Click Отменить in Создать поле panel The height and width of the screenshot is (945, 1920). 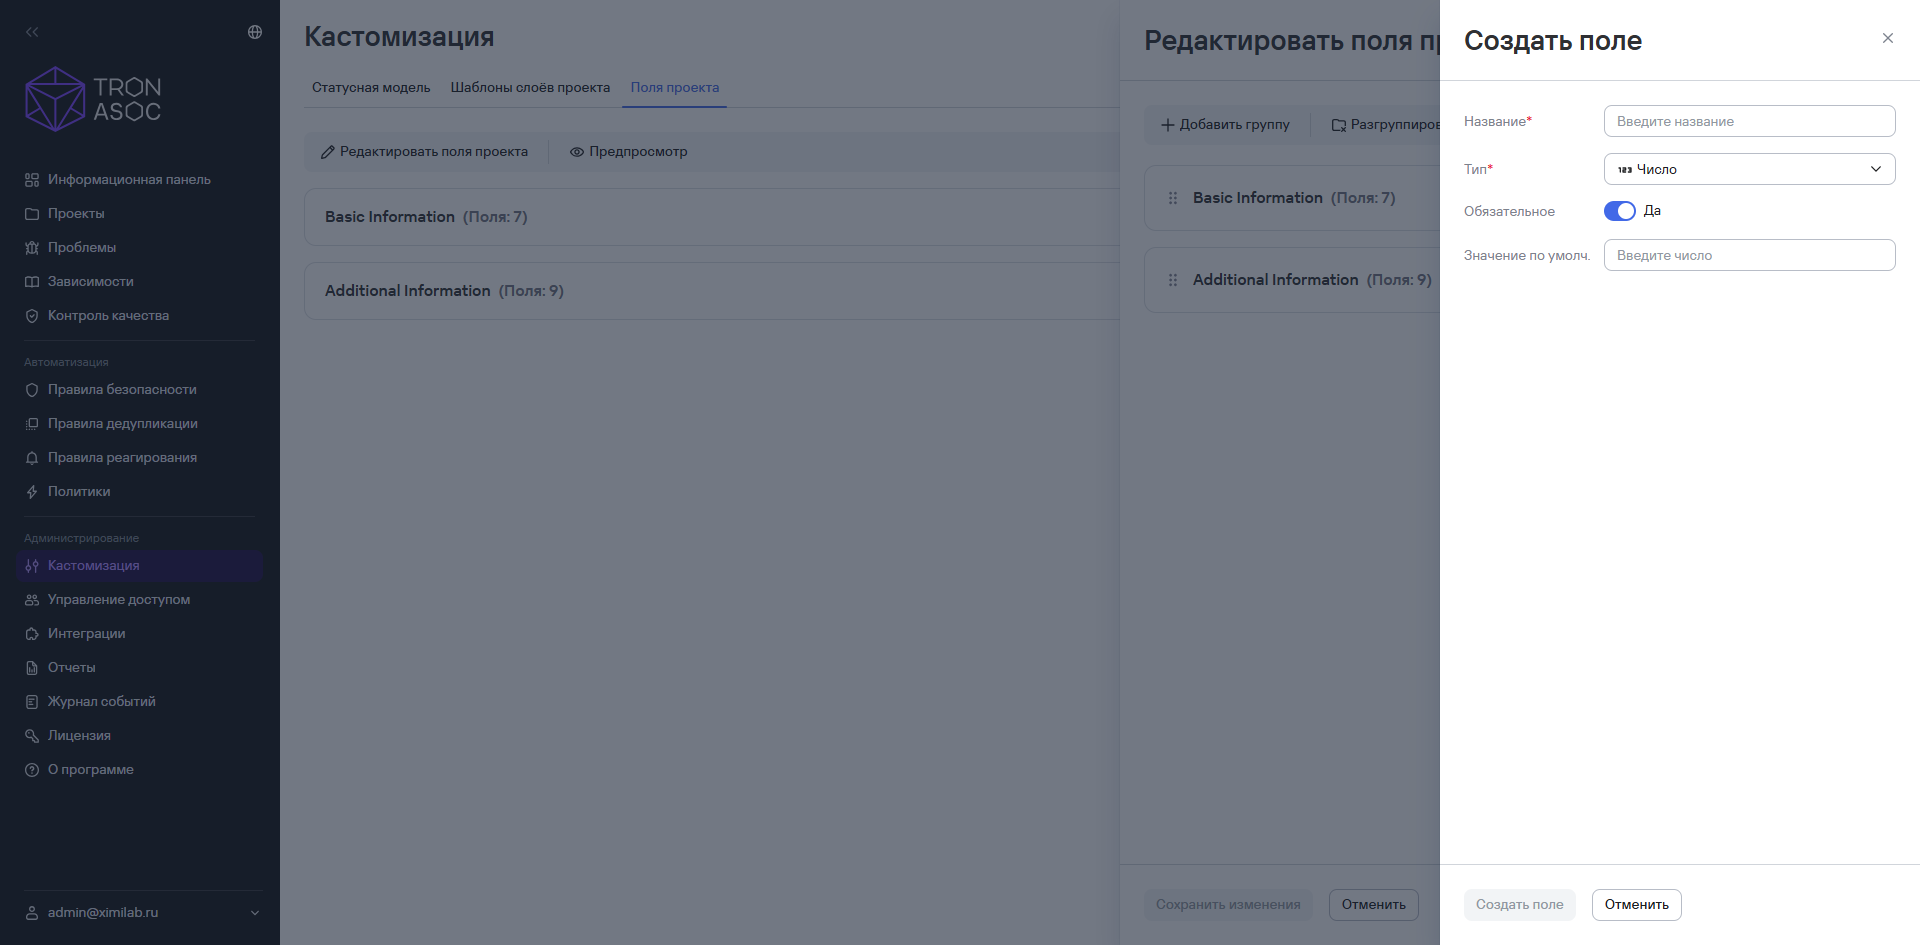point(1637,905)
